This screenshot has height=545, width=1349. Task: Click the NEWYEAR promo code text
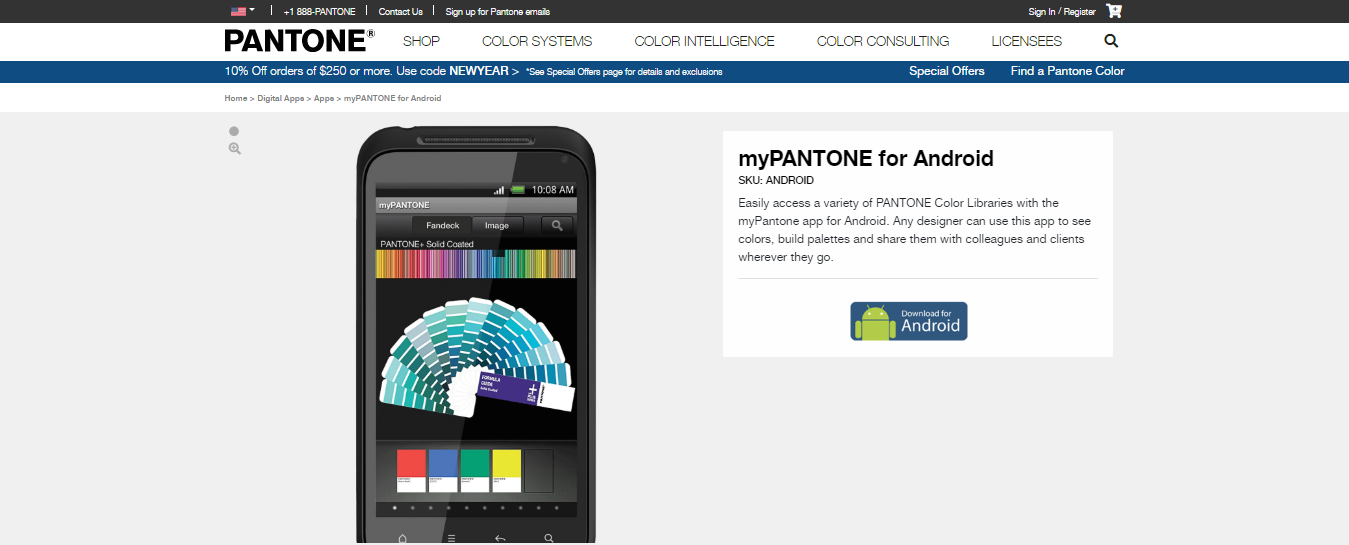(479, 71)
